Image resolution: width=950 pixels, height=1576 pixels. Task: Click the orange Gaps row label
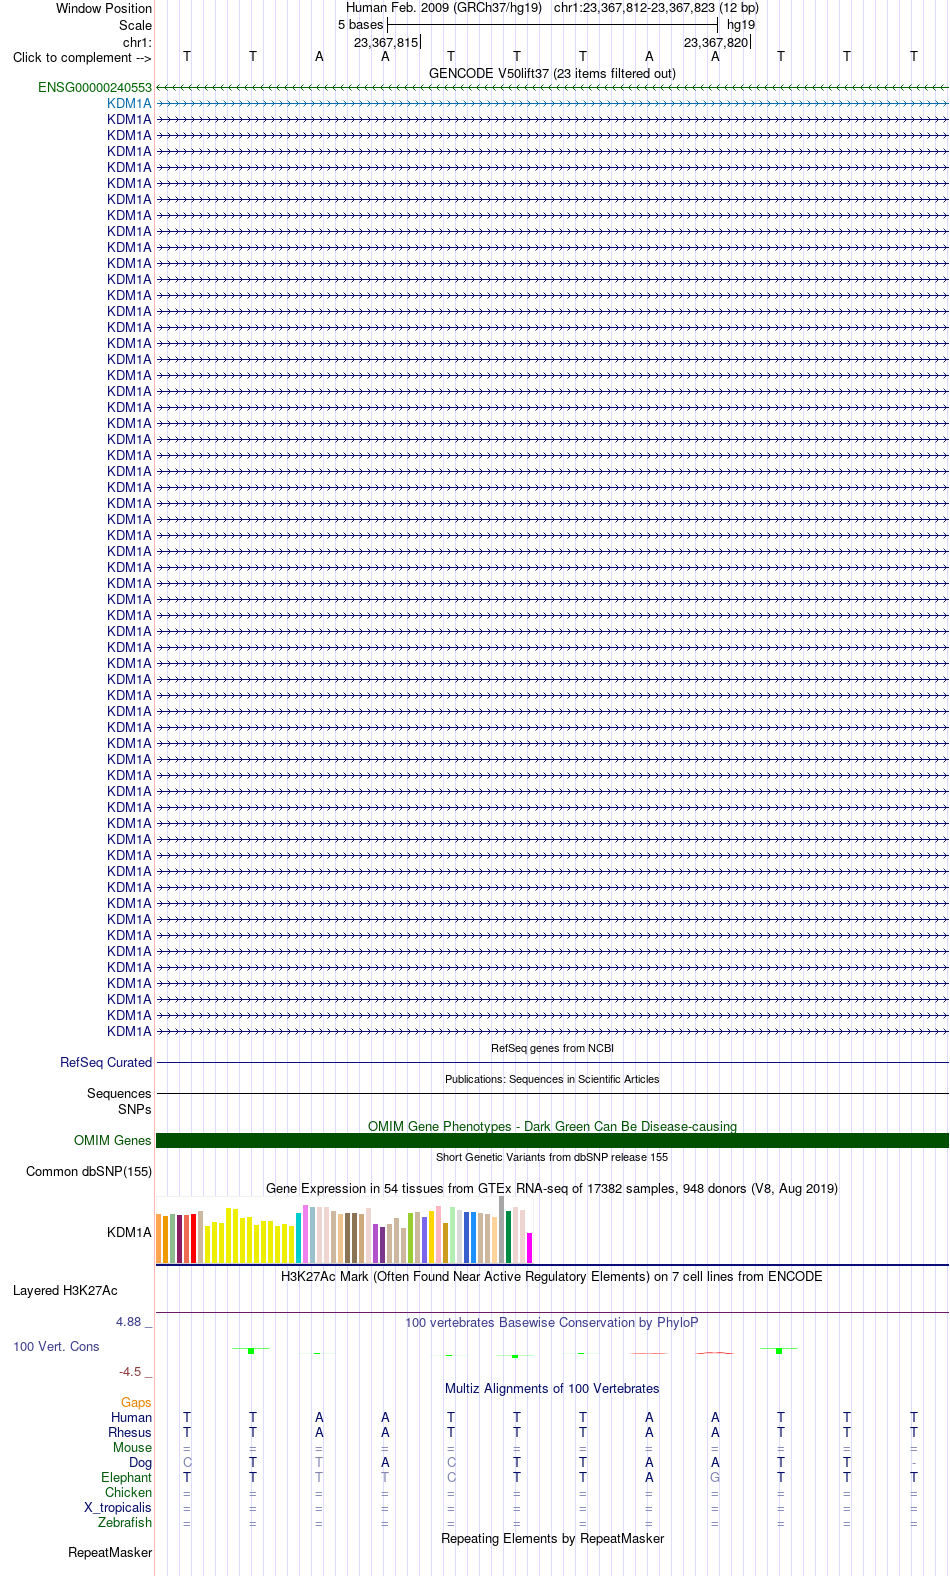coord(136,1403)
